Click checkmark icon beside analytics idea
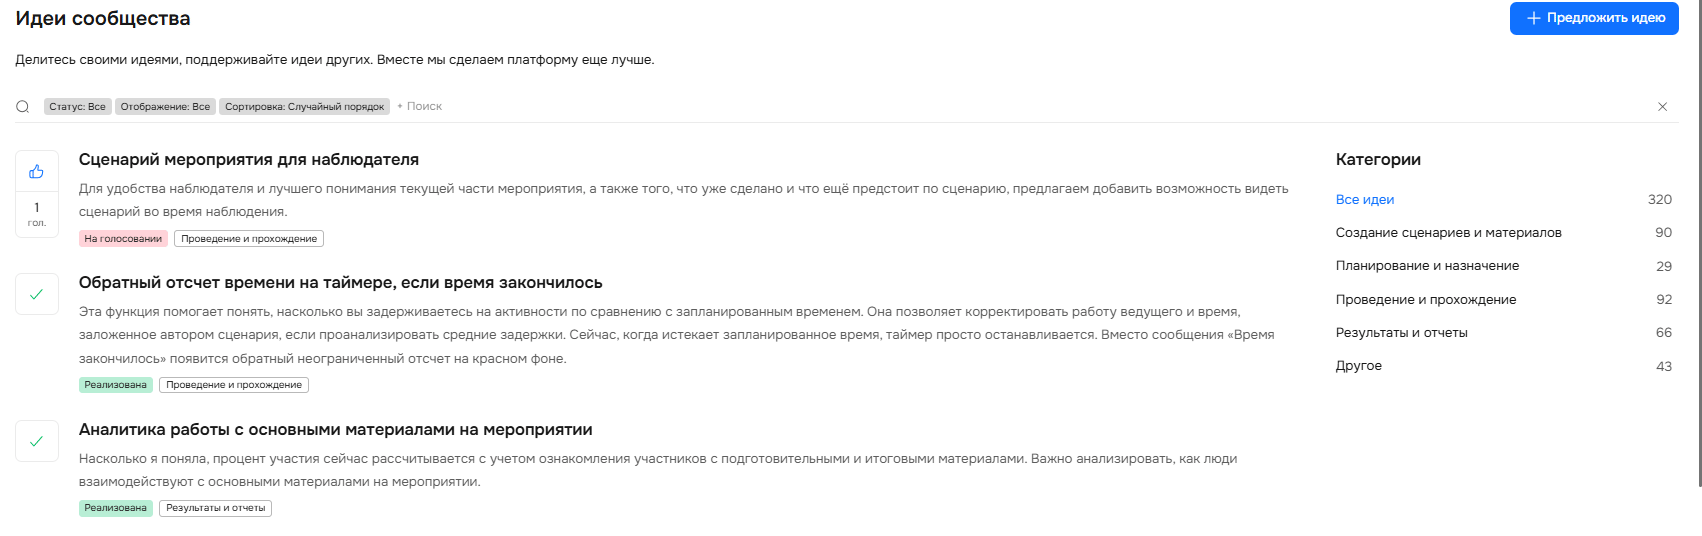Screen dimensions: 1702x536 tap(37, 441)
